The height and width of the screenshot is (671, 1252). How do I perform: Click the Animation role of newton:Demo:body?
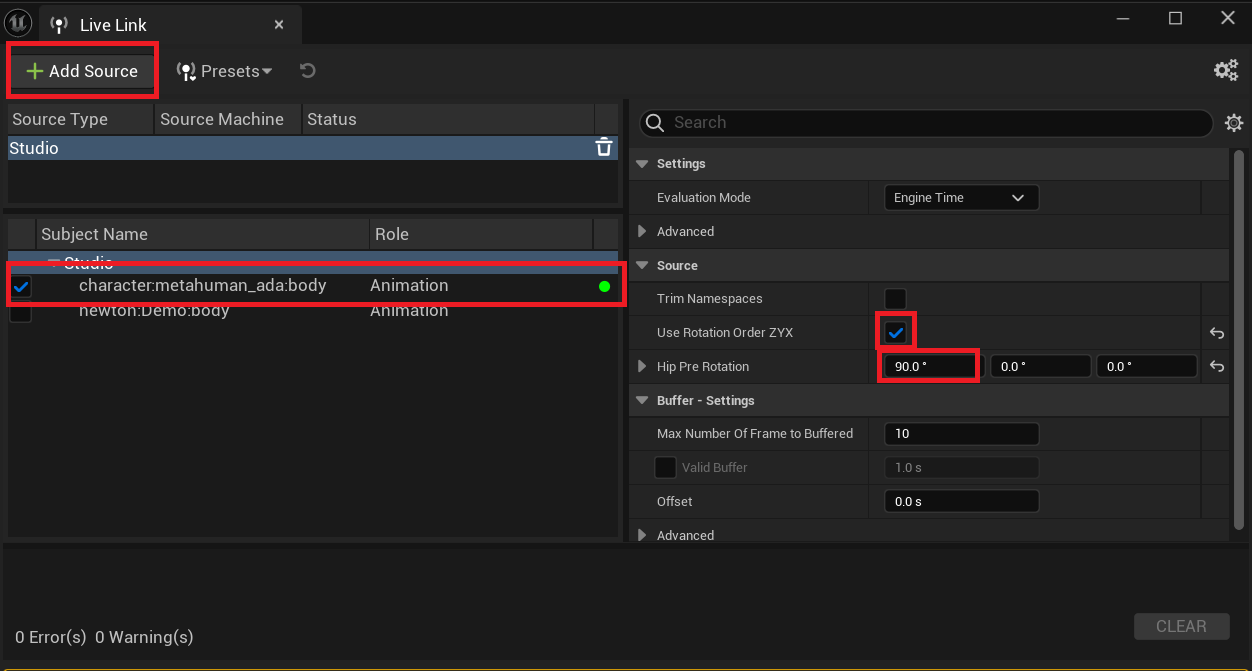click(409, 311)
